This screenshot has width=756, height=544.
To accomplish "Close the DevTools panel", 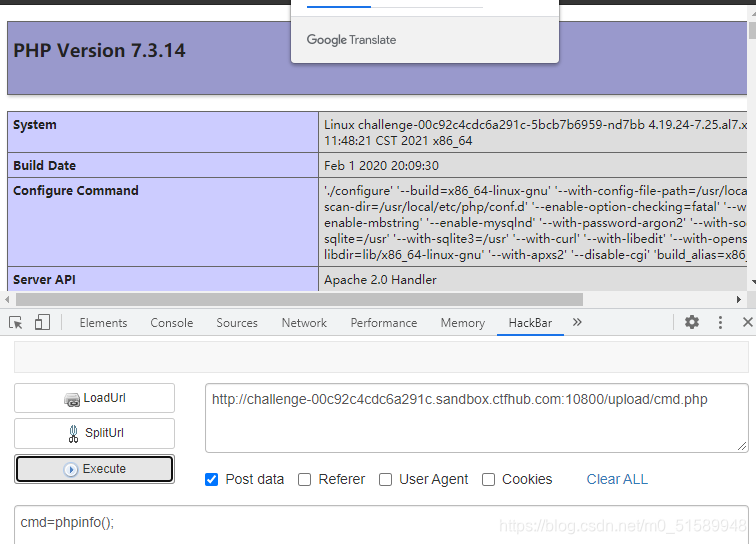I will coord(747,322).
